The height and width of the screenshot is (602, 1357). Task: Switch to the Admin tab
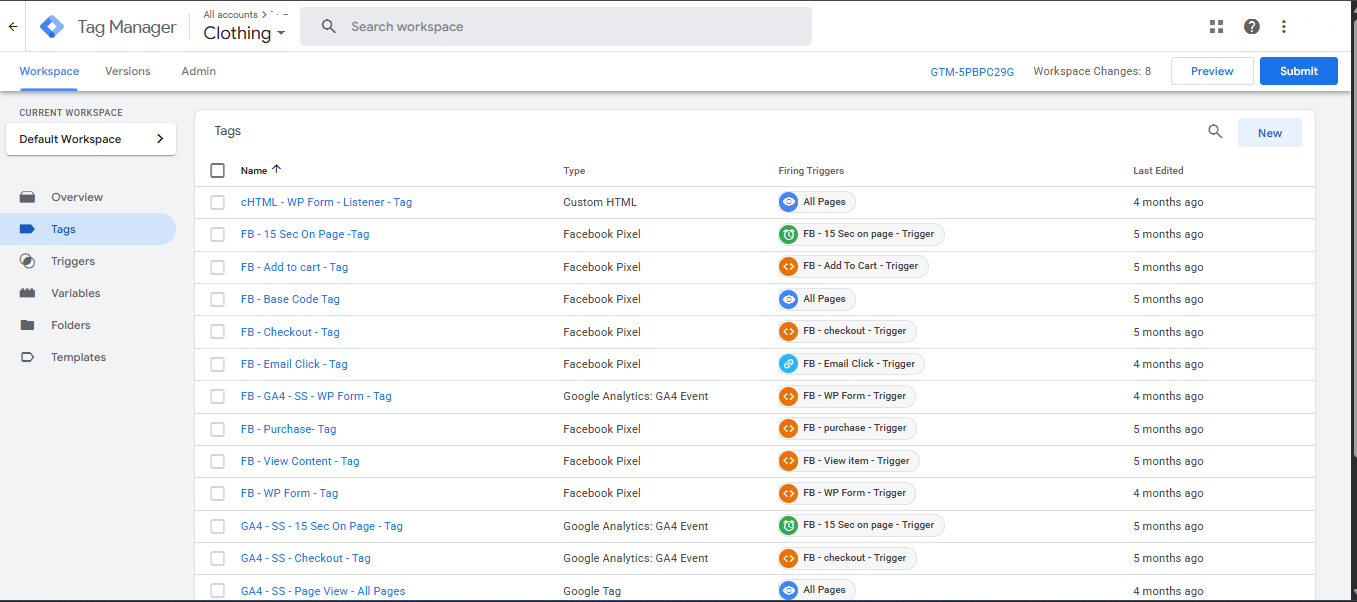coord(199,71)
